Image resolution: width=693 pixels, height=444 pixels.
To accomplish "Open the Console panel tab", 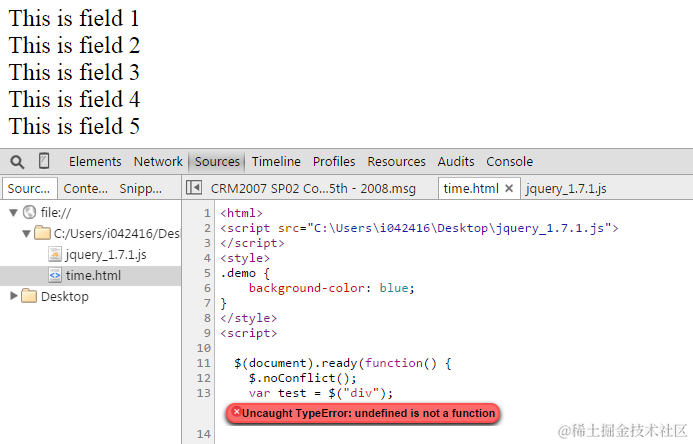I will tap(510, 162).
